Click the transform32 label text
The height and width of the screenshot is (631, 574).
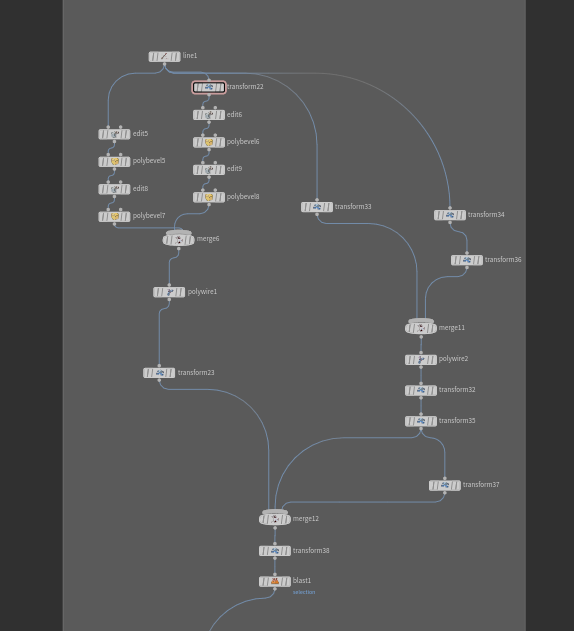tap(457, 390)
